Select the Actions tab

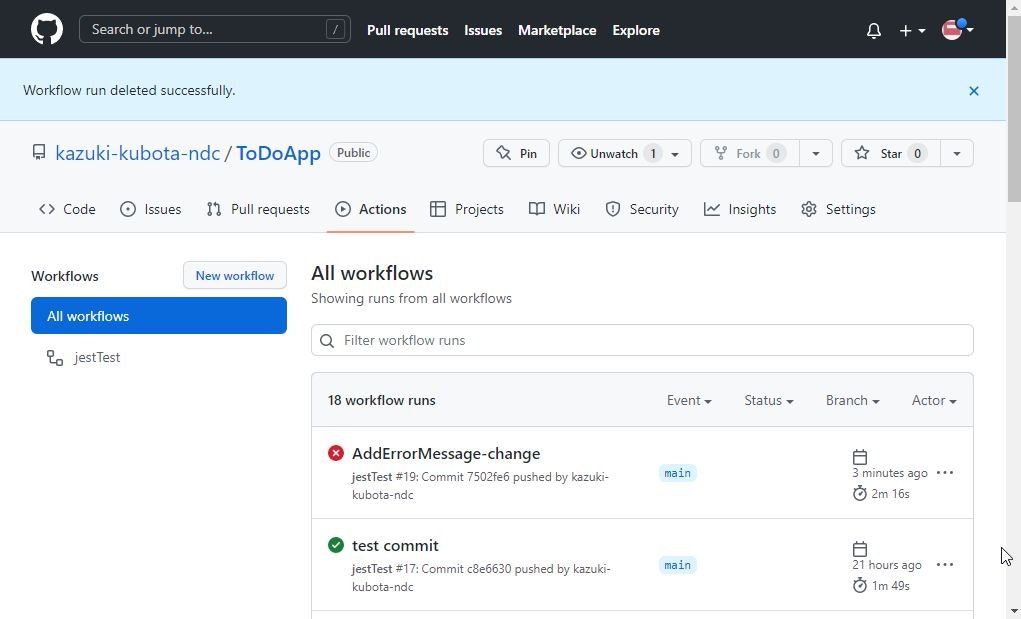click(x=371, y=209)
